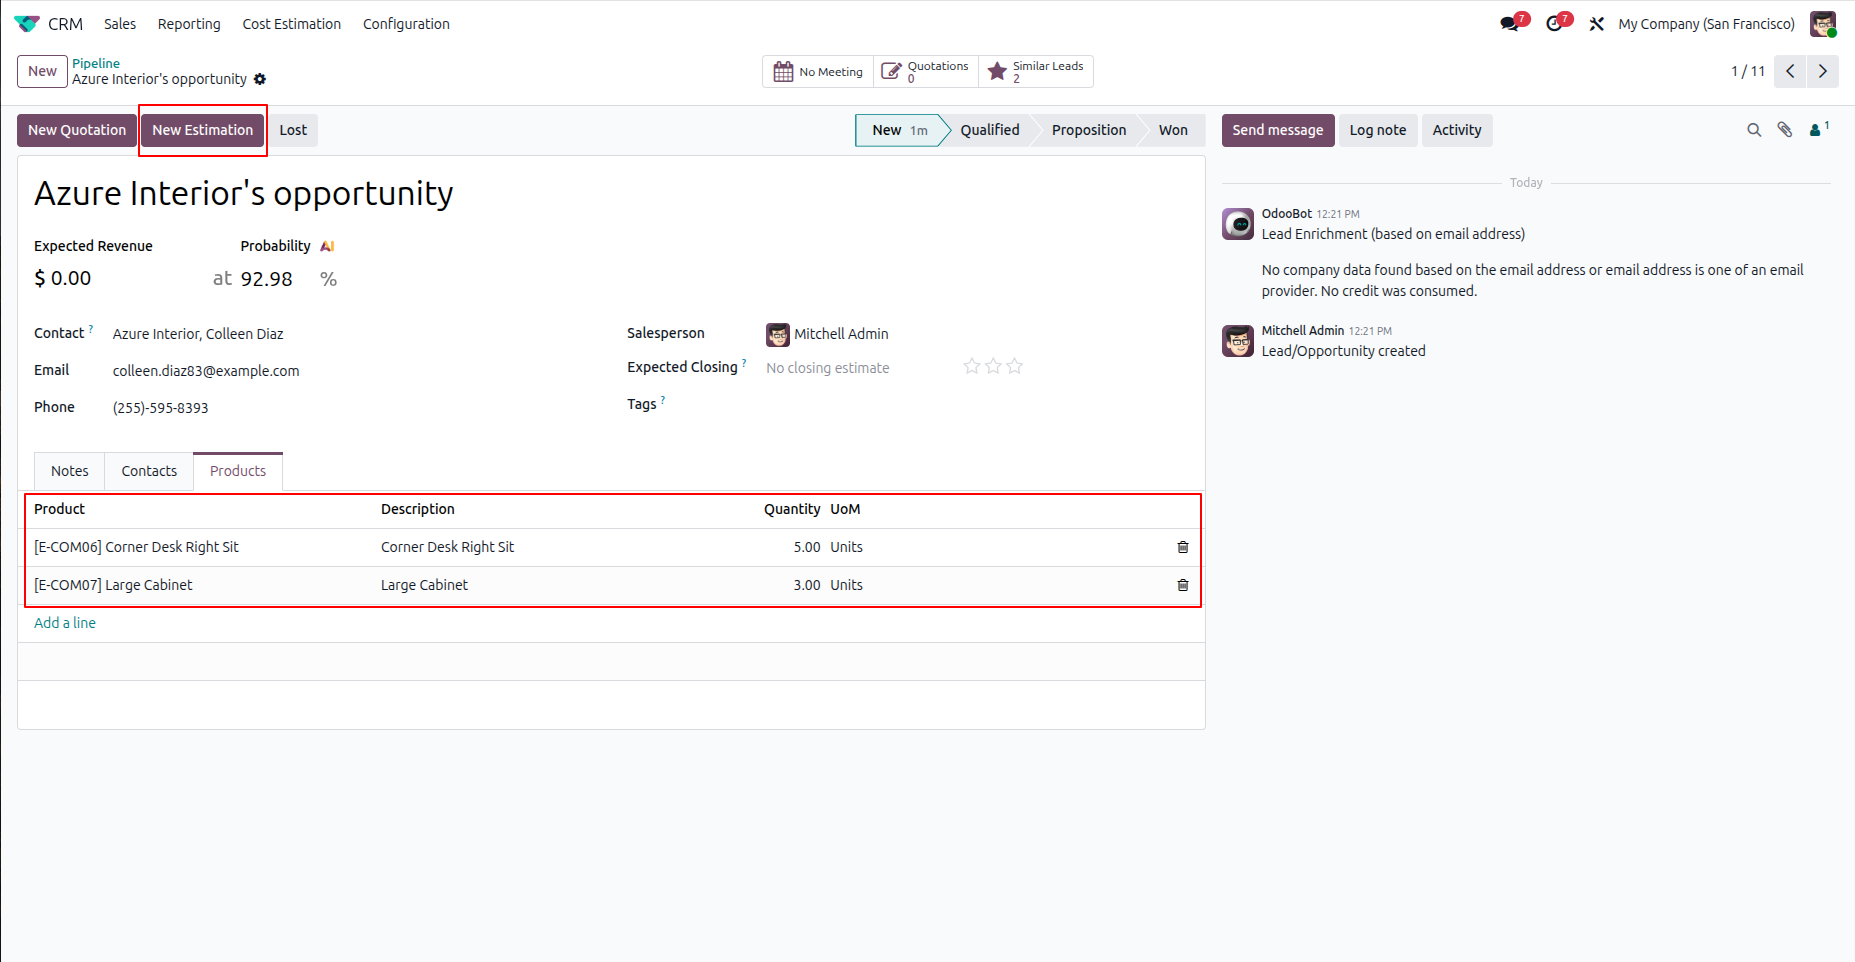Image resolution: width=1855 pixels, height=962 pixels.
Task: Show followers of this opportunity
Action: point(1819,129)
